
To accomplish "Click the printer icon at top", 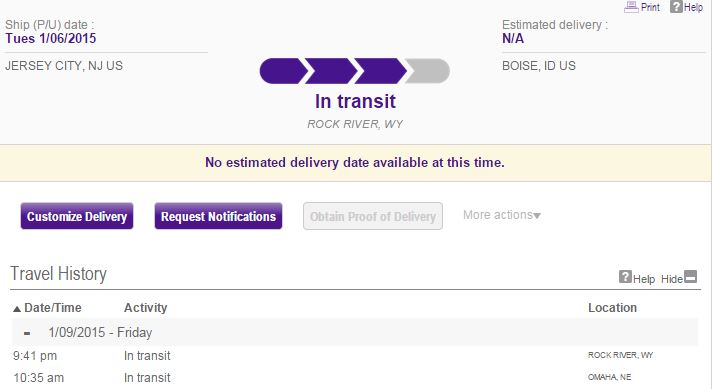I will (631, 7).
